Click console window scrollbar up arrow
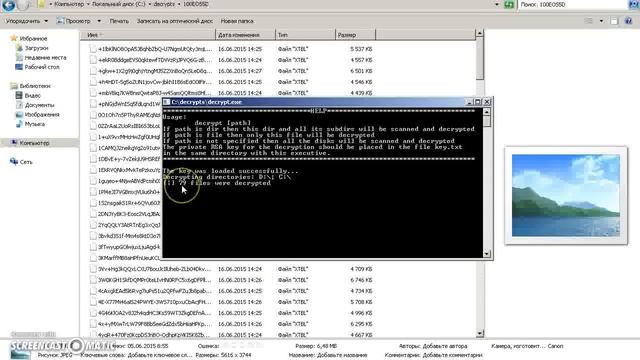The image size is (640, 360). 487,112
